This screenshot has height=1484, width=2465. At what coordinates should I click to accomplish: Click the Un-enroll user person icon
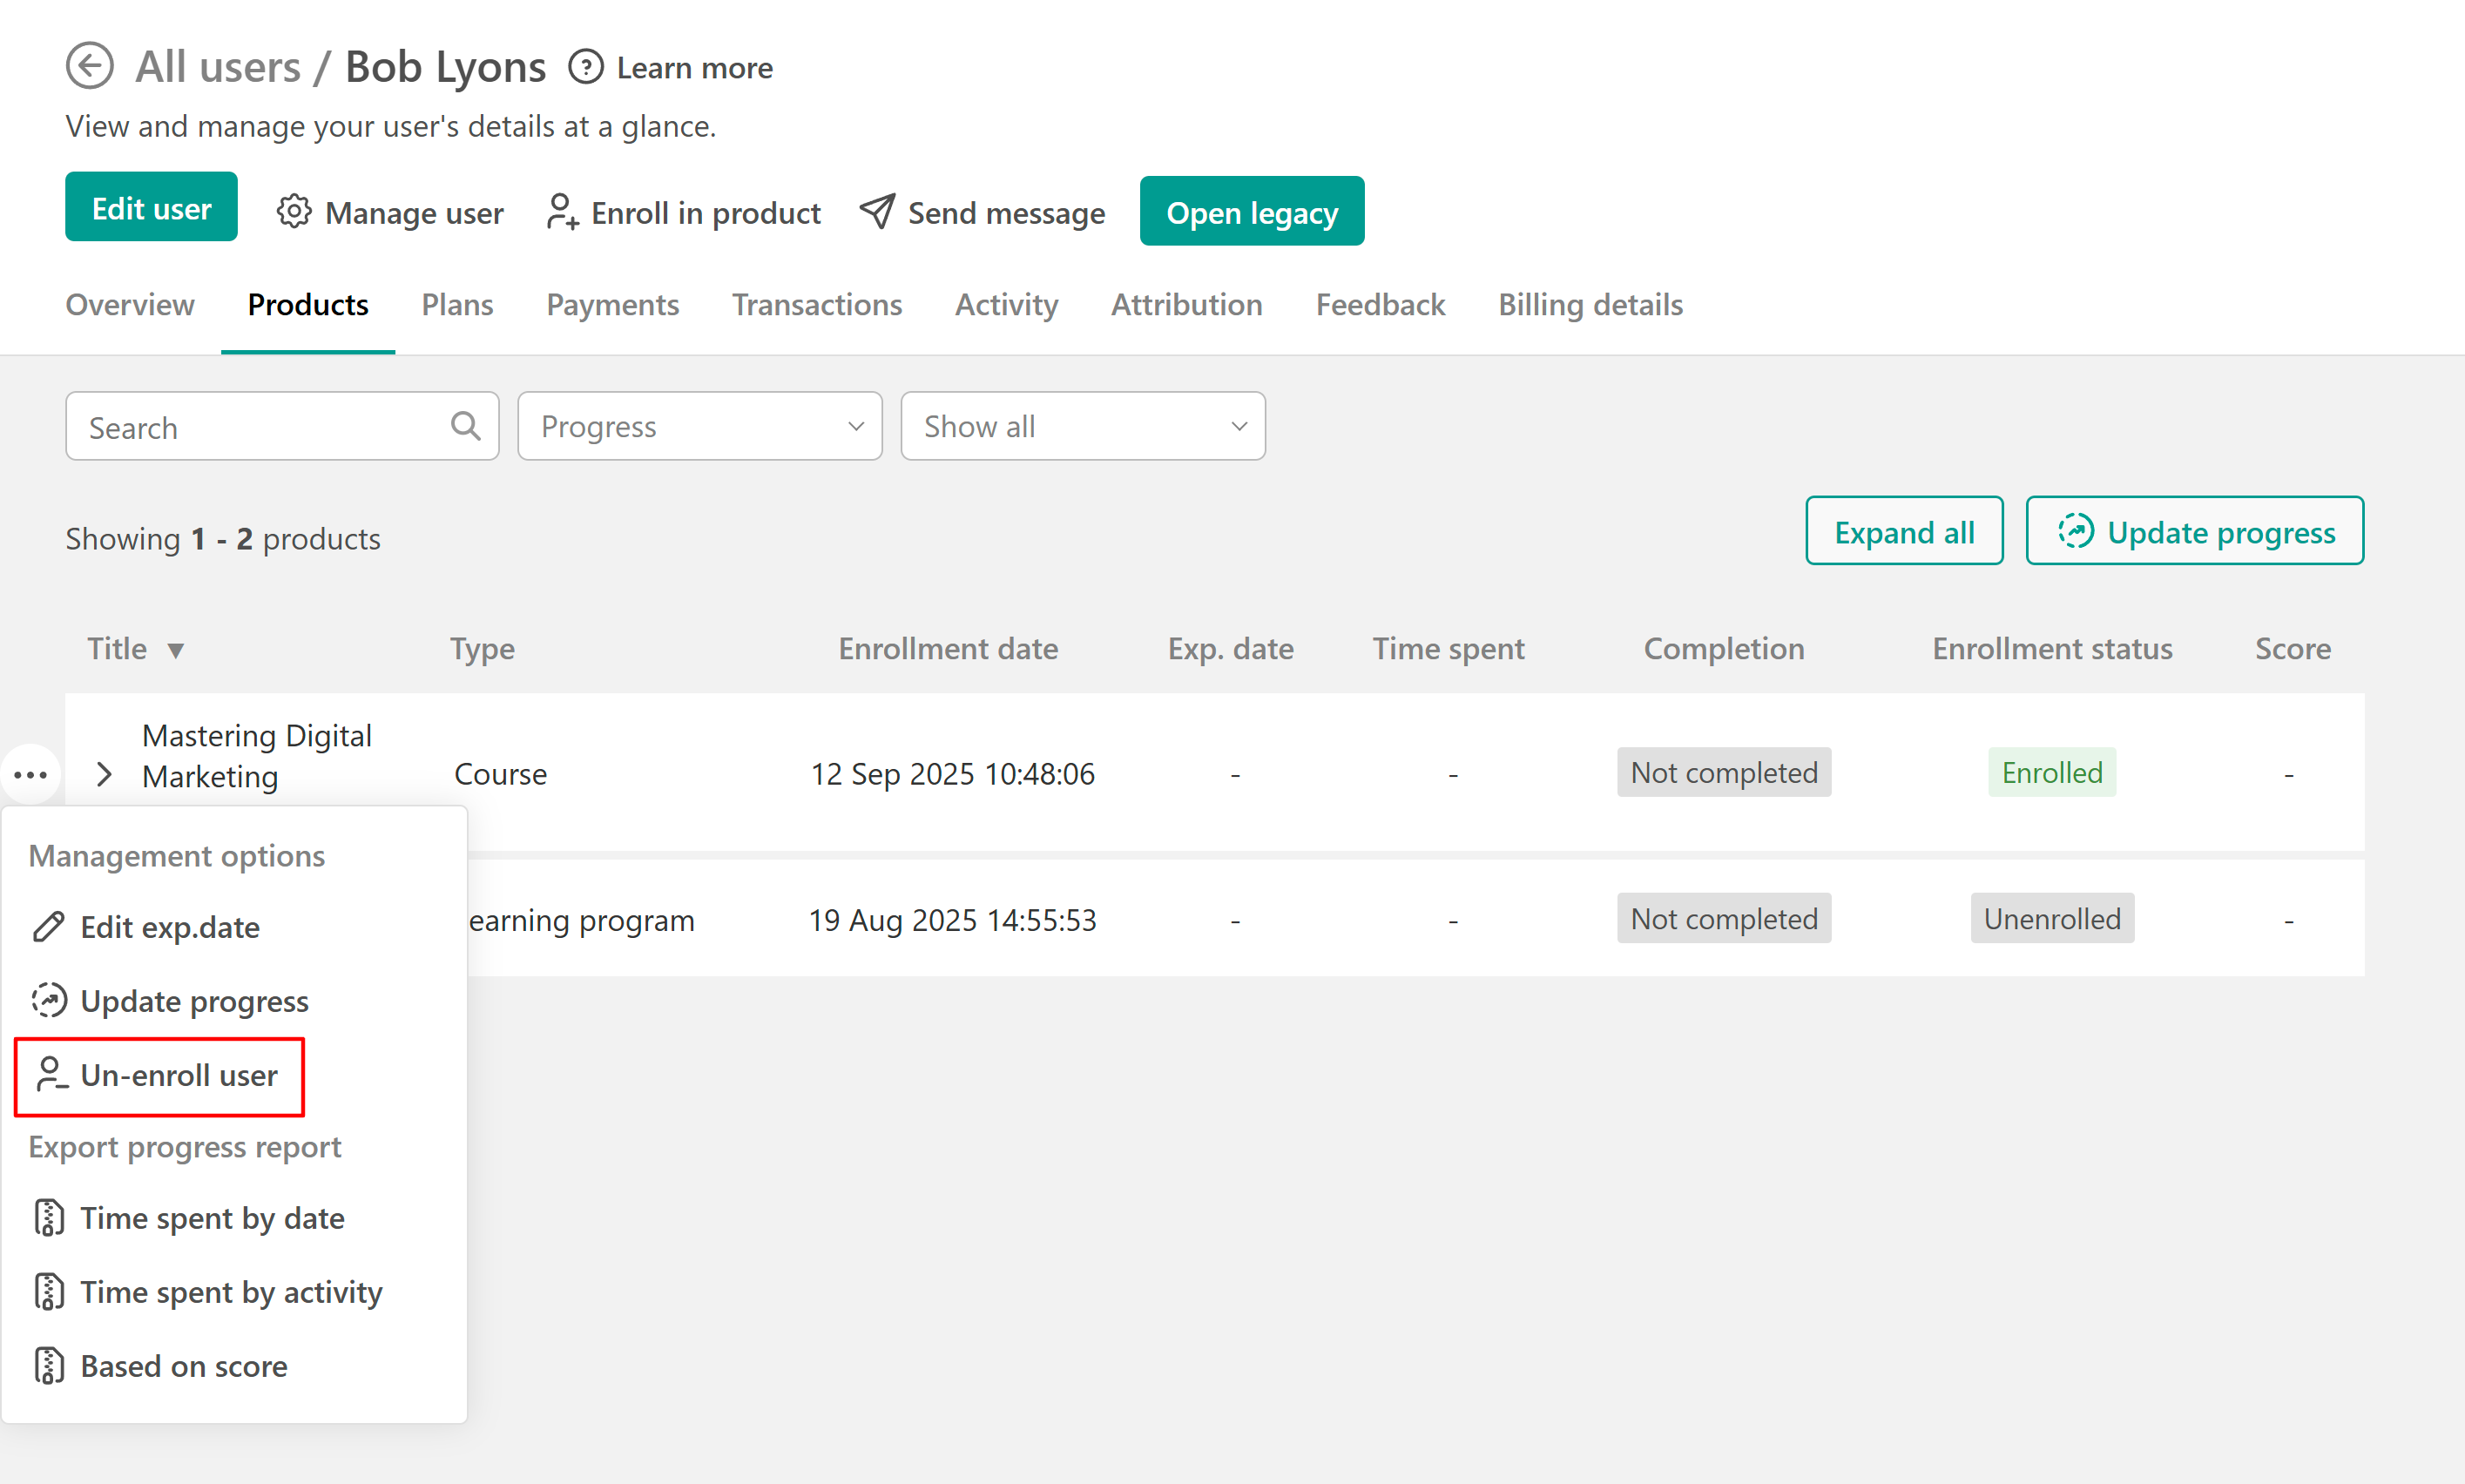(x=51, y=1074)
